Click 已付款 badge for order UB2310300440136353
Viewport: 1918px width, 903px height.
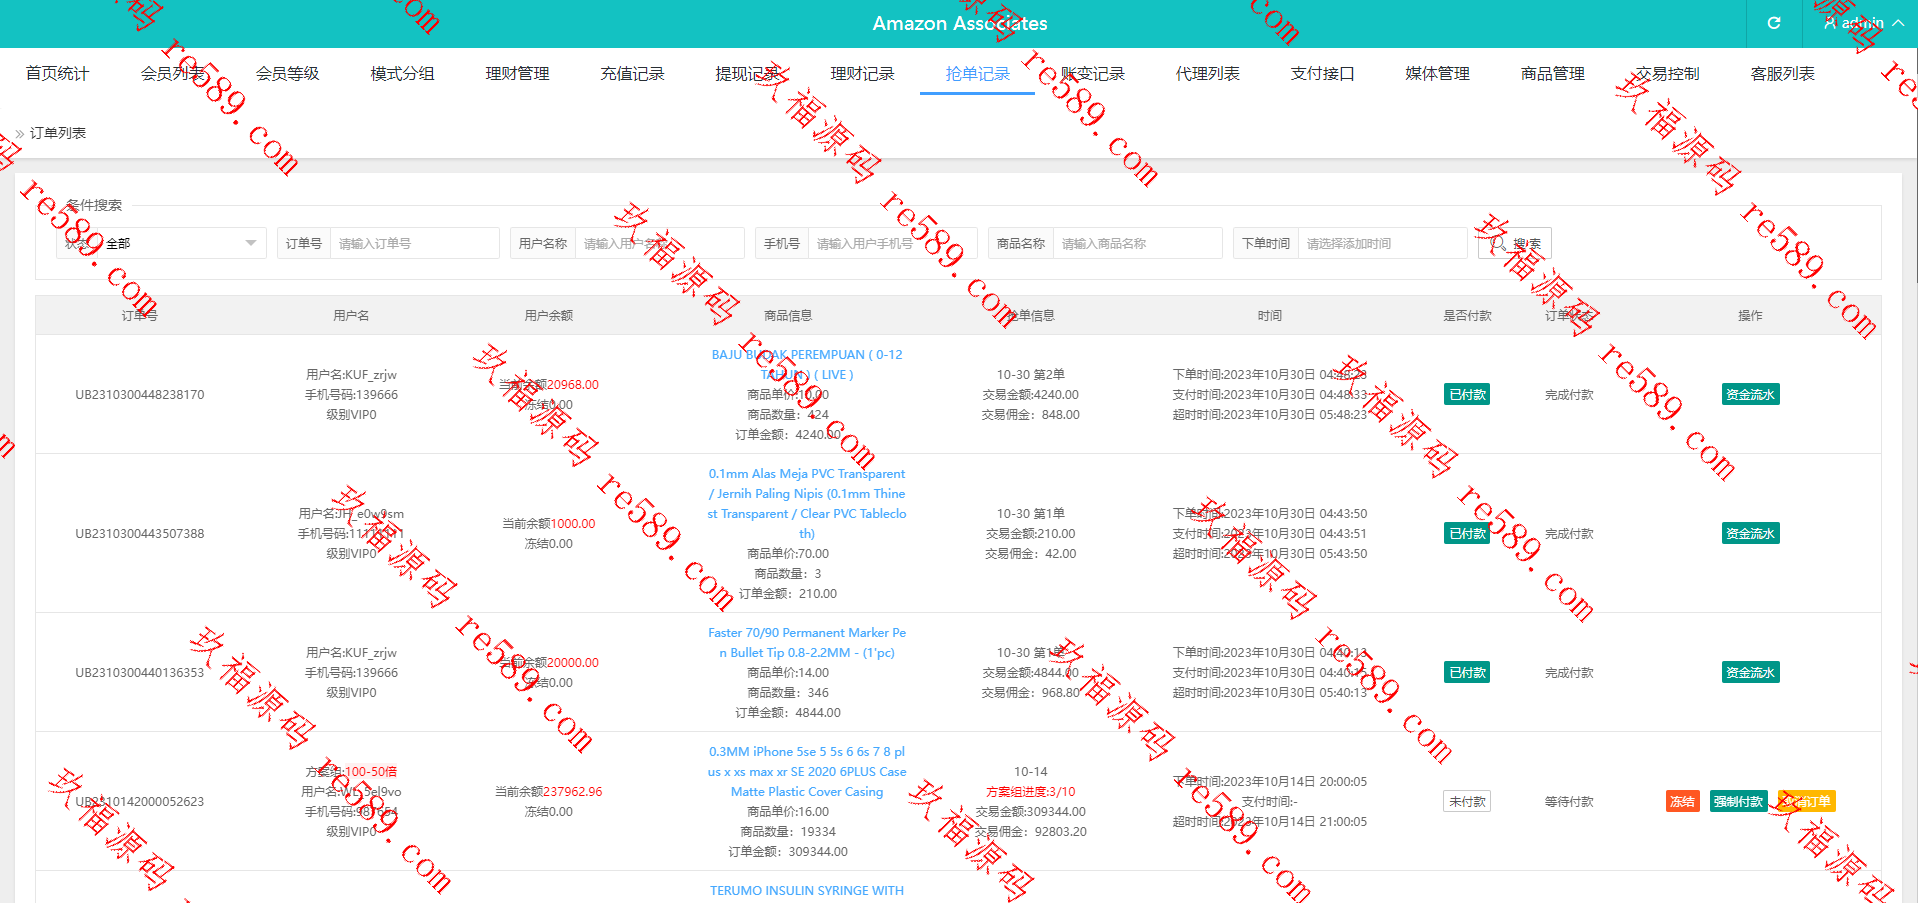point(1467,672)
